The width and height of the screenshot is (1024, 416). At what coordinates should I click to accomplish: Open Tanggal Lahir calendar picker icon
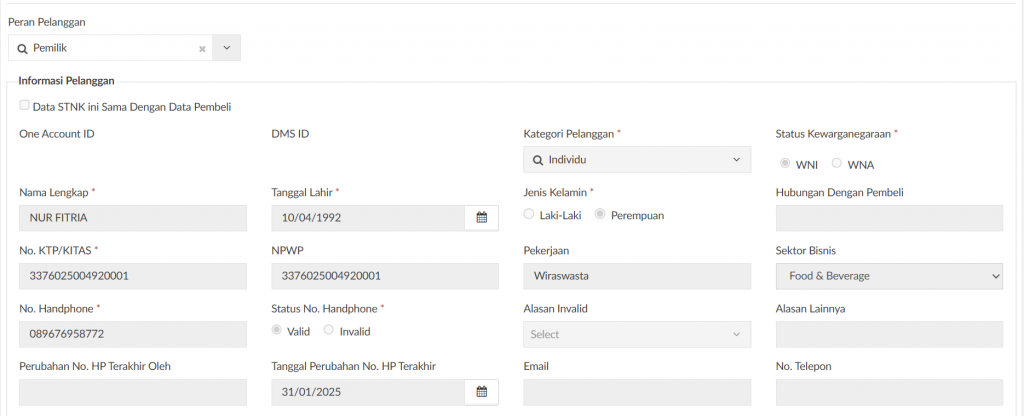pyautogui.click(x=481, y=218)
